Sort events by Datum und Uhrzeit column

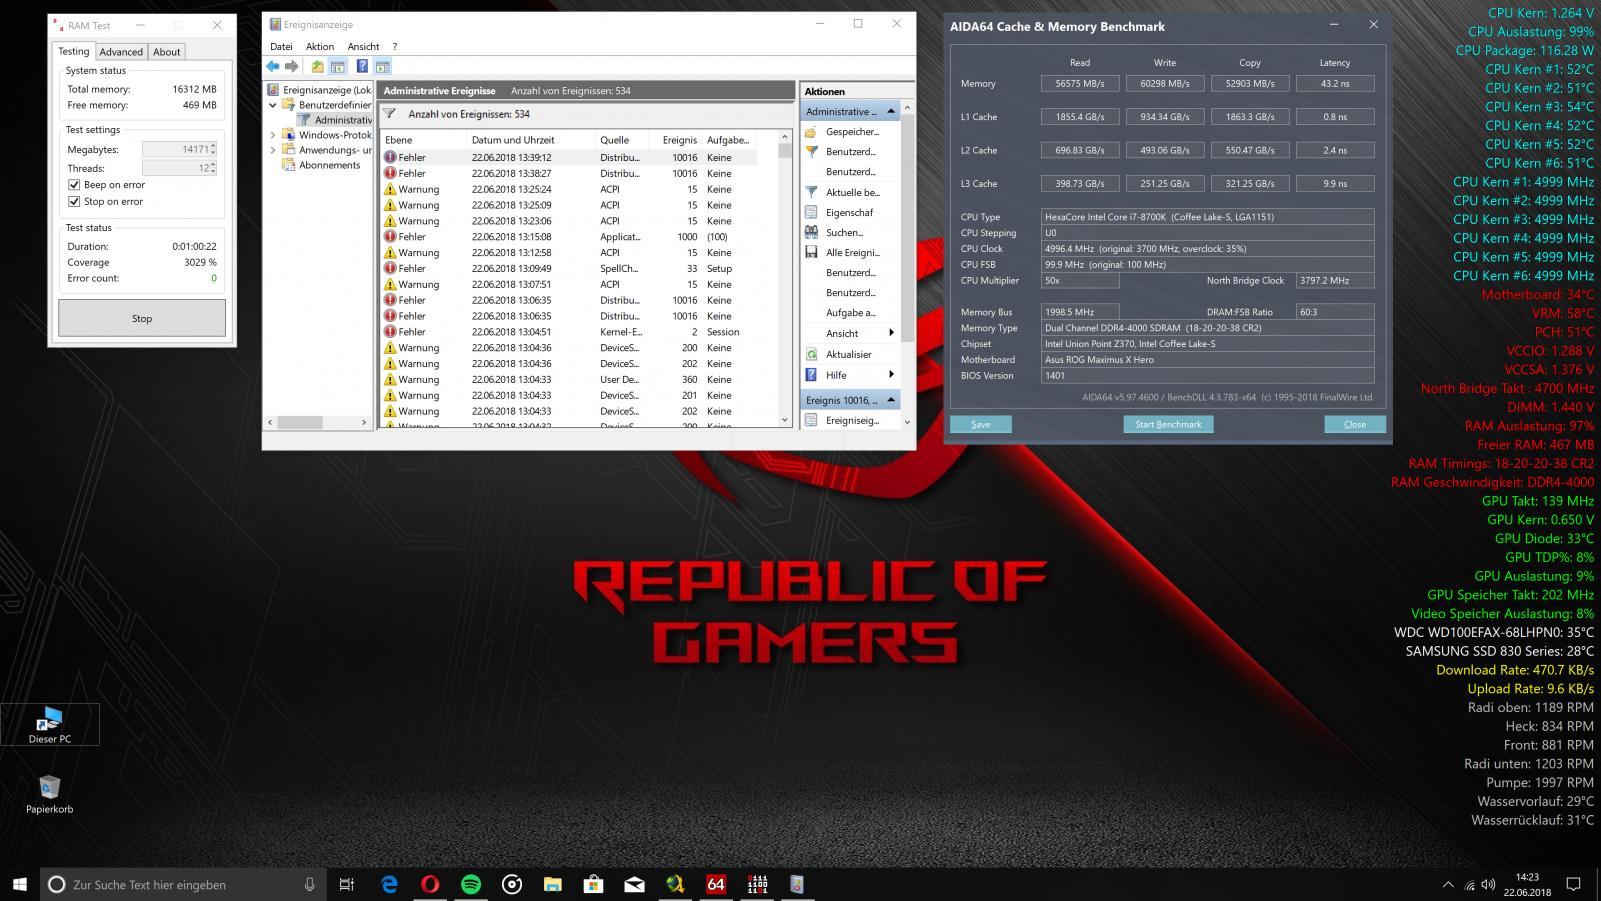coord(530,140)
